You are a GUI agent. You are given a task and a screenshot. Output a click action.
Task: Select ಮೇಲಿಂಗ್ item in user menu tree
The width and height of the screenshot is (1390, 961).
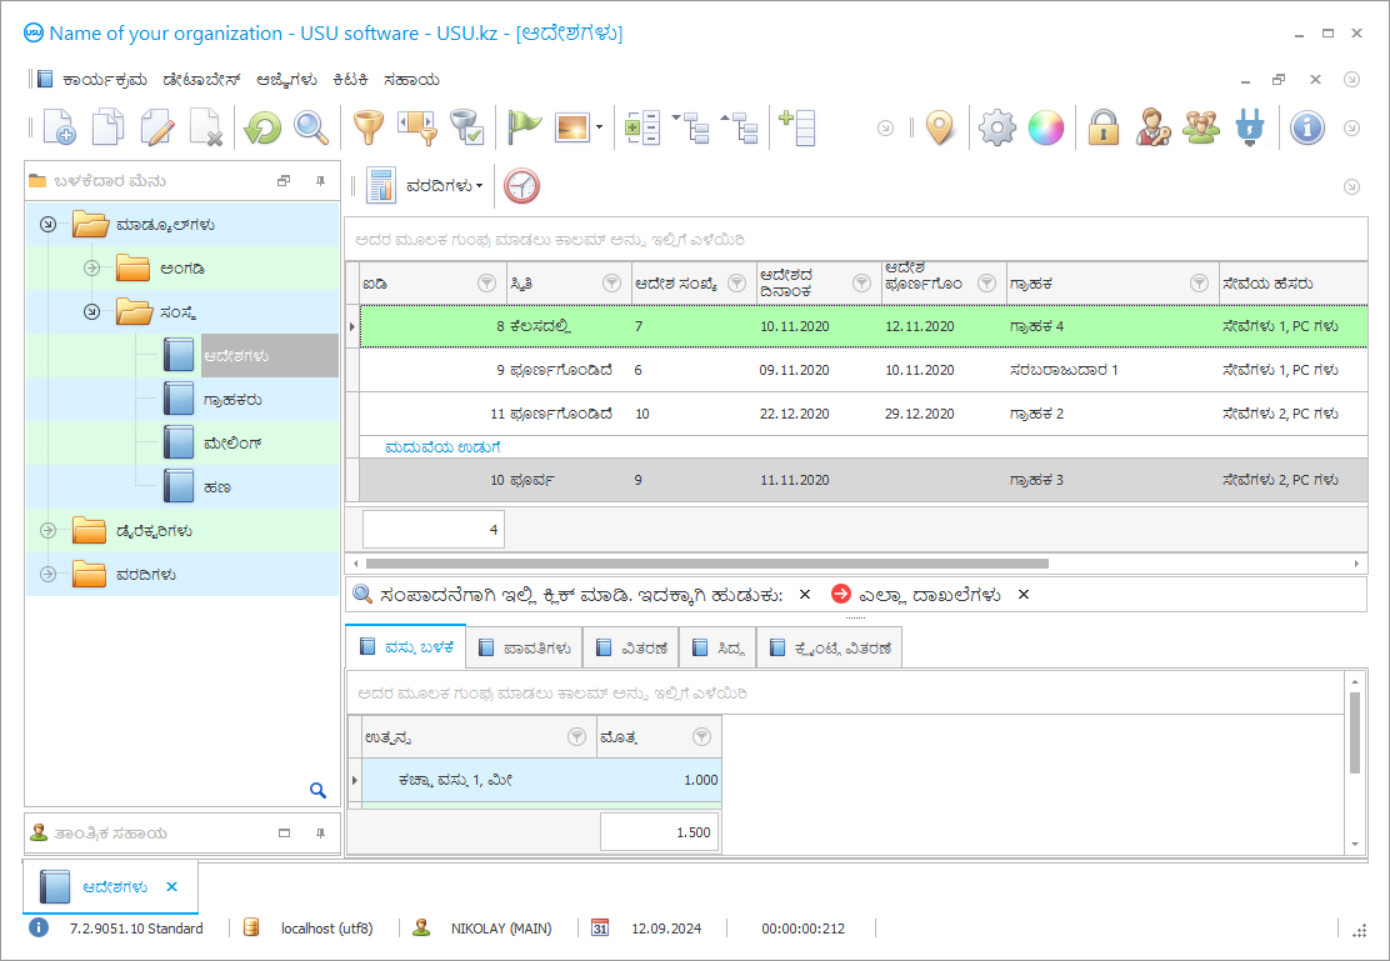click(232, 443)
